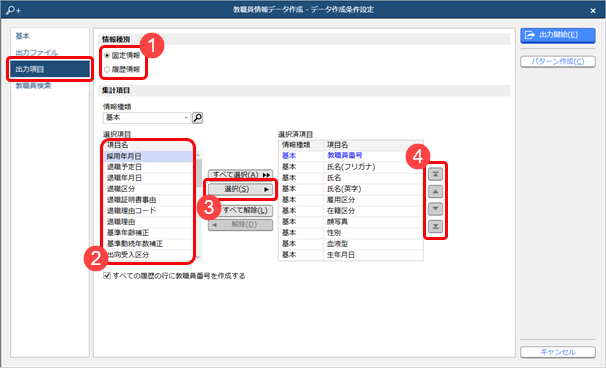Click the 解除(D) button

[x=240, y=225]
